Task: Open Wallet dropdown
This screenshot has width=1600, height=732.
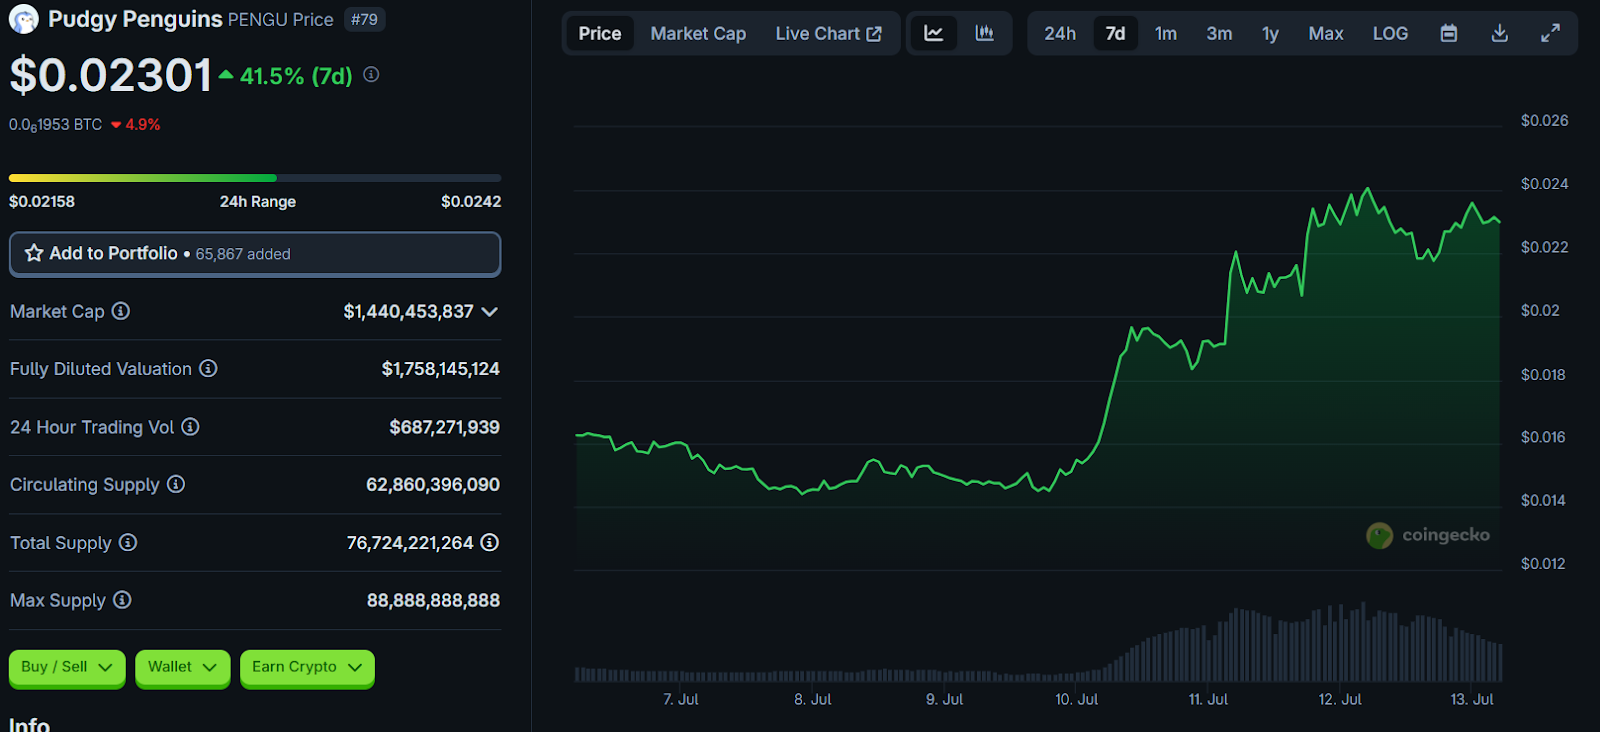Action: [182, 667]
